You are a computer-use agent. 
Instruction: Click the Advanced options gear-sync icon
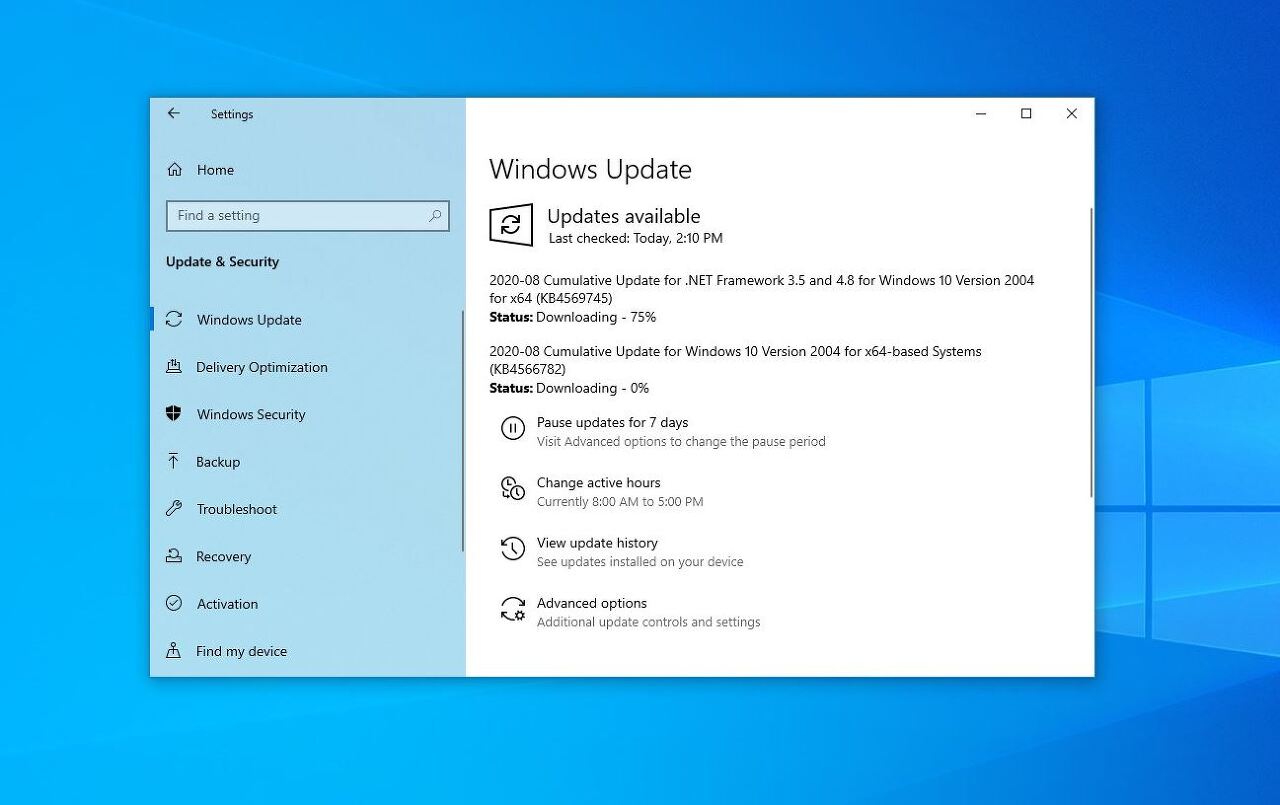(x=512, y=609)
